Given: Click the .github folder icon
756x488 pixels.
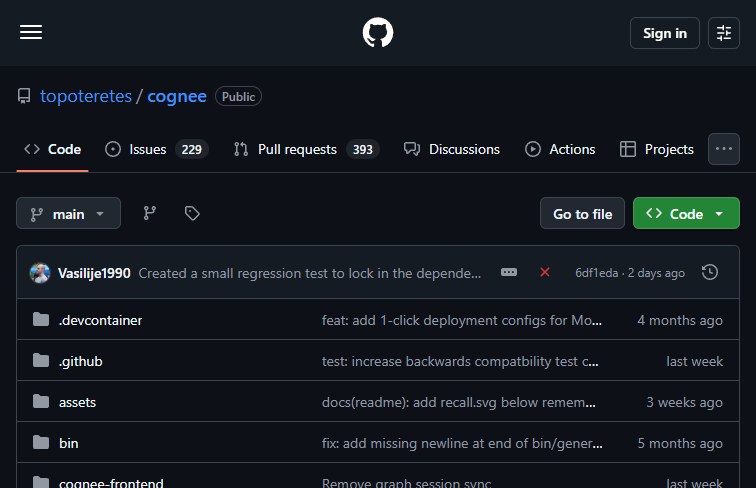Looking at the screenshot, I should (41, 360).
